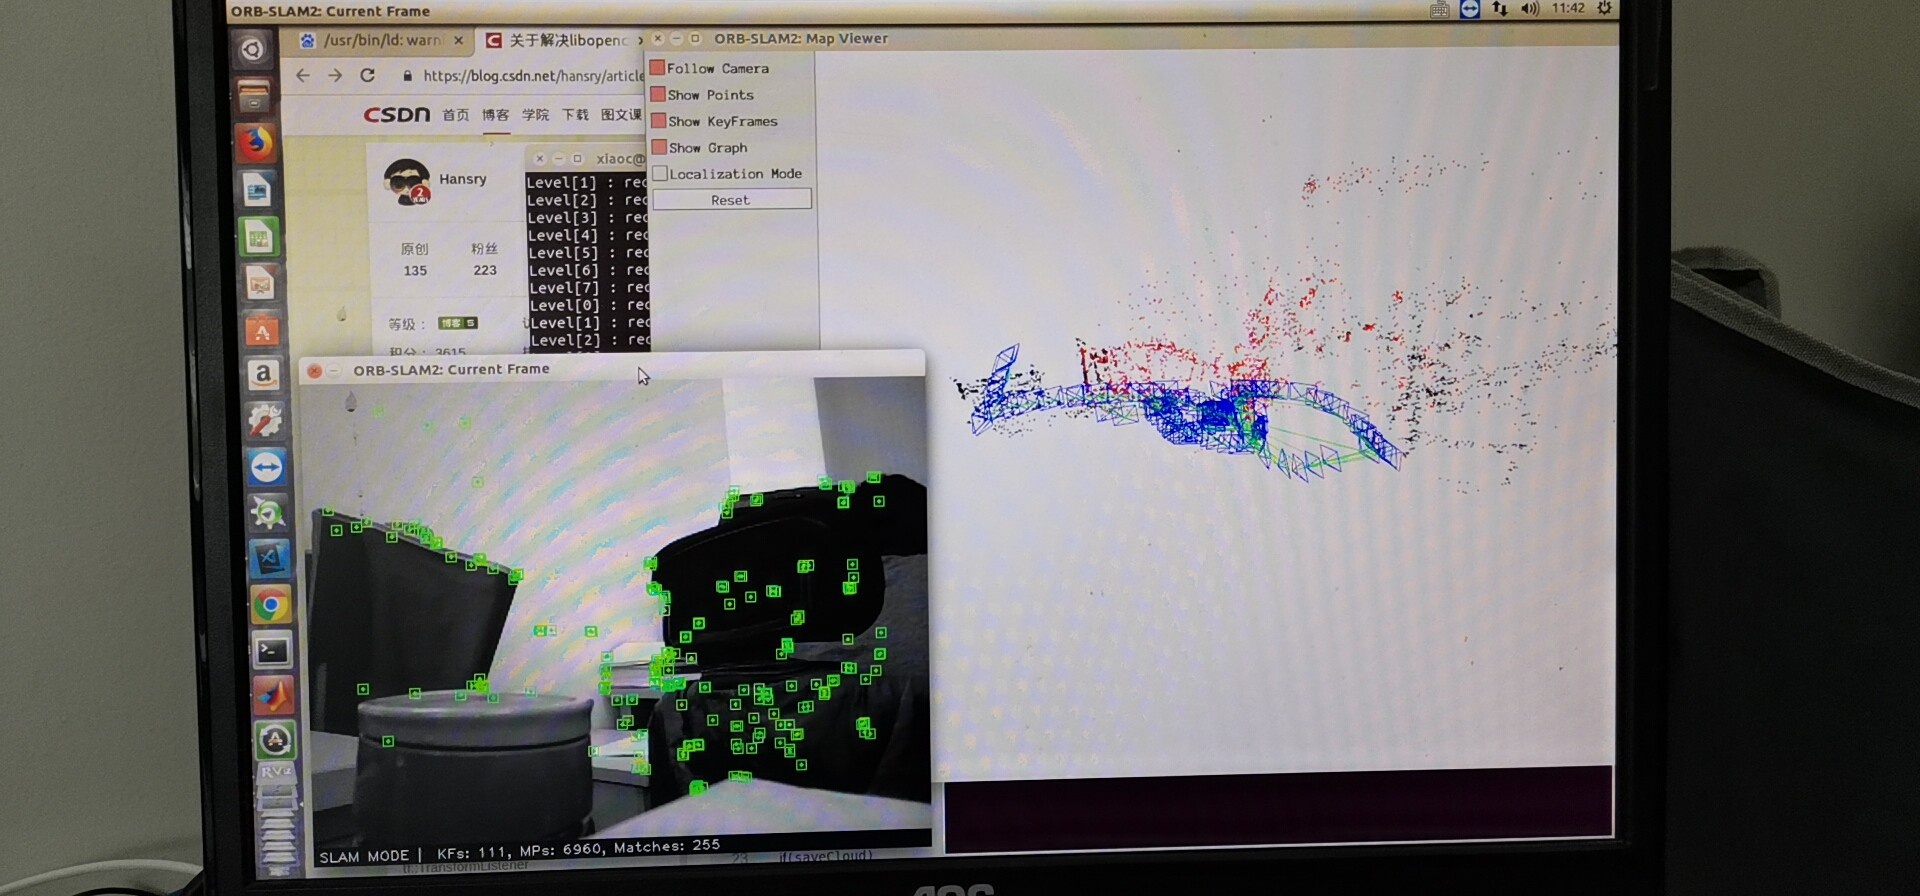Toggle the Follow Camera checkbox
1920x896 pixels.
click(657, 68)
